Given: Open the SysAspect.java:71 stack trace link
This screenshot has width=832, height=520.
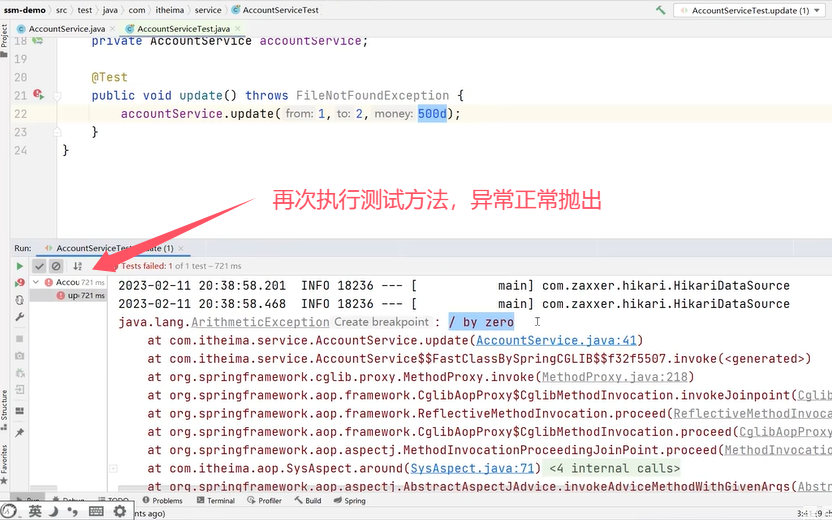Looking at the screenshot, I should pyautogui.click(x=472, y=469).
